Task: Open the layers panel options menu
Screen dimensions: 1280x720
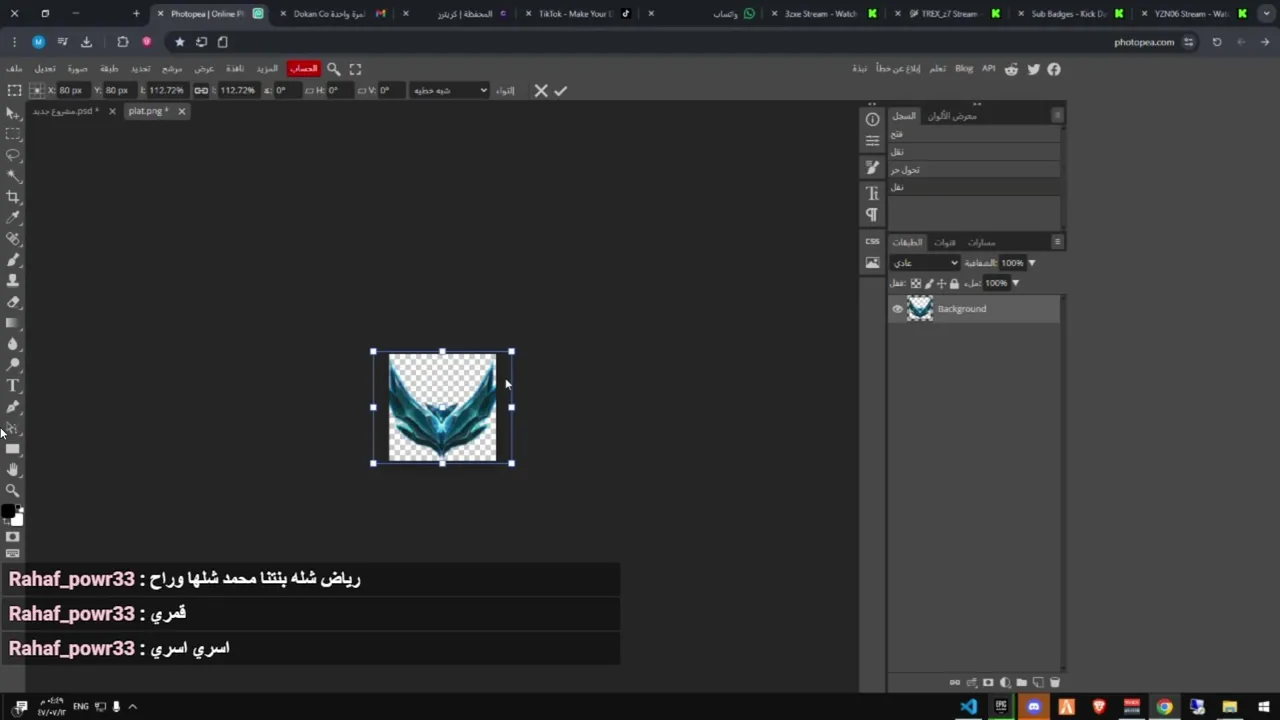Action: tap(1057, 241)
